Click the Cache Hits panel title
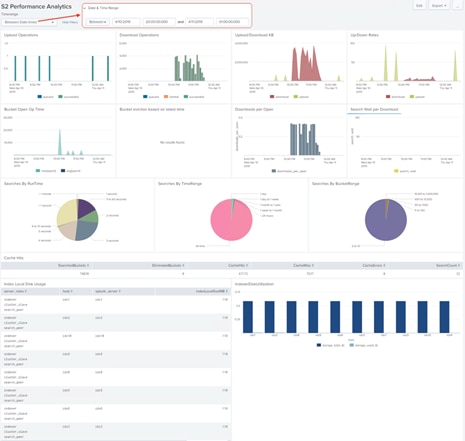Image resolution: width=465 pixels, height=441 pixels. tap(14, 258)
